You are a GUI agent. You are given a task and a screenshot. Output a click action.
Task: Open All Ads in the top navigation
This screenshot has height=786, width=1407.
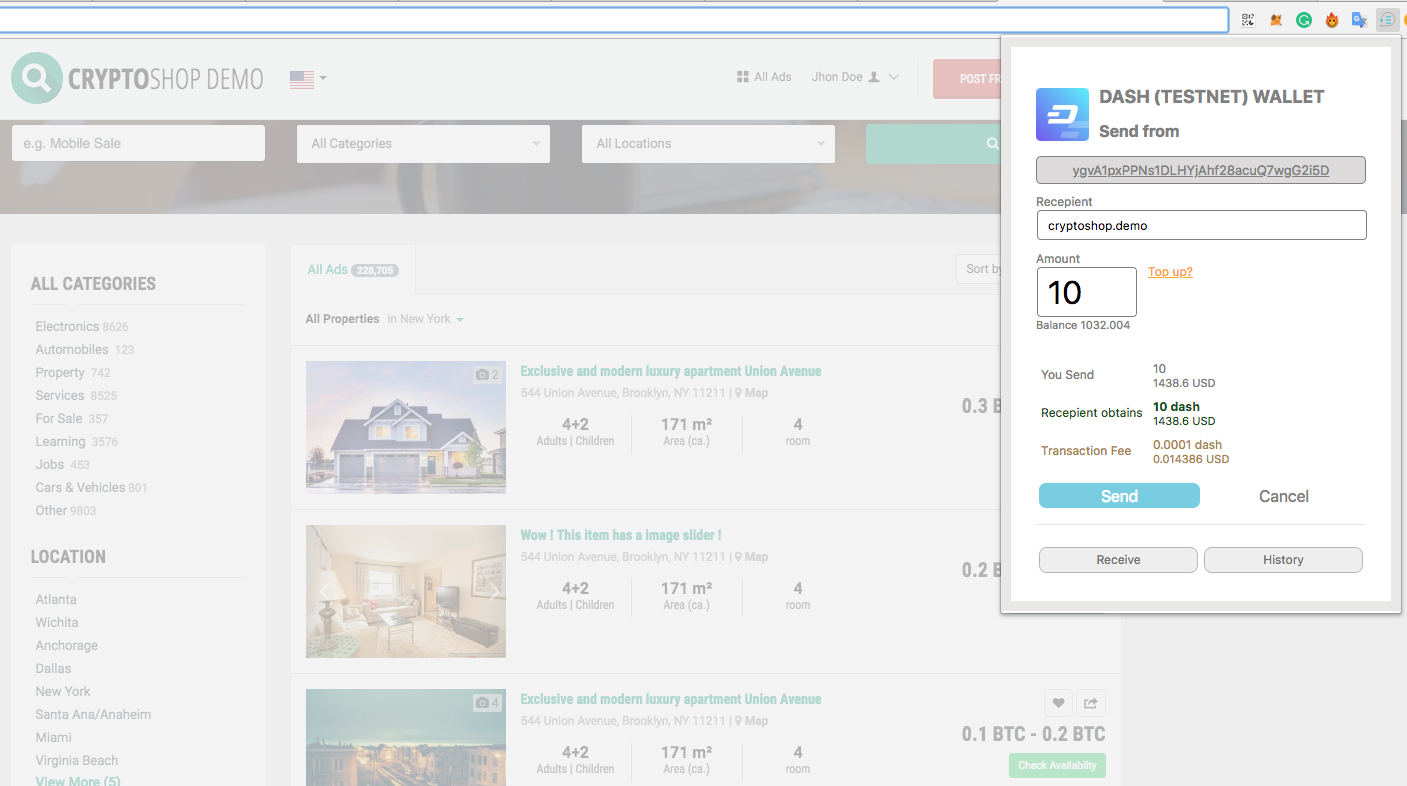click(764, 77)
